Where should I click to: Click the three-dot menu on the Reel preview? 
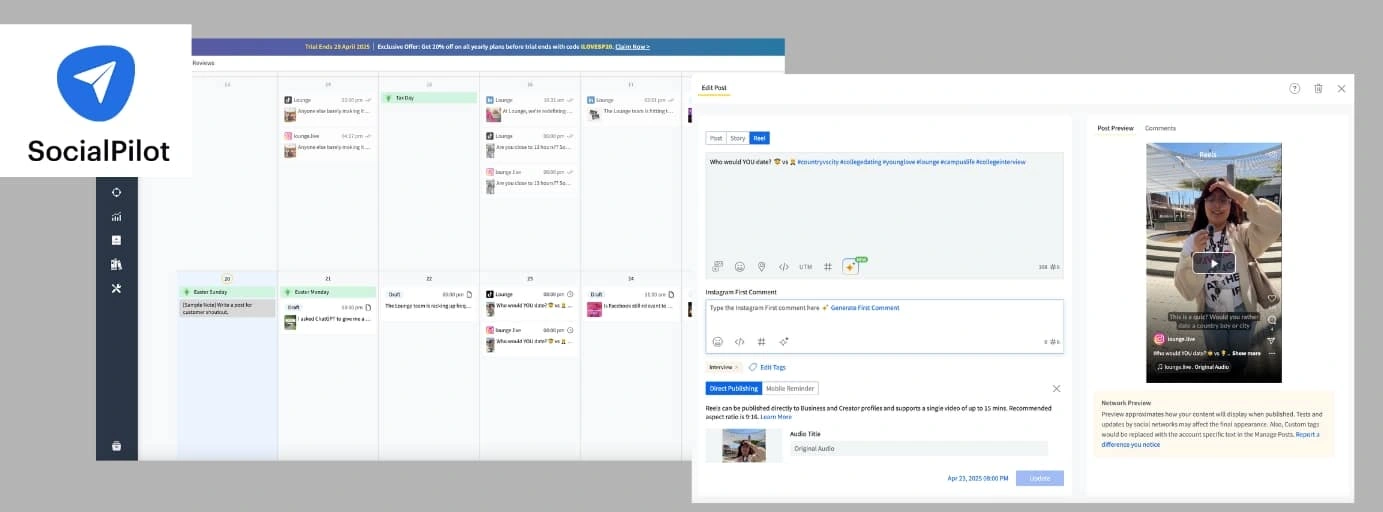click(1272, 353)
